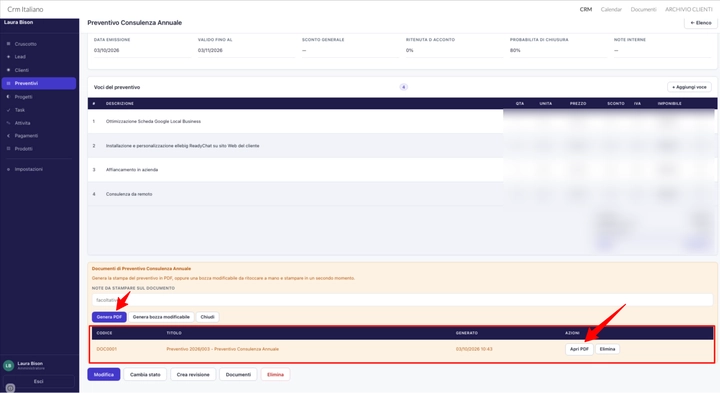
Task: Click row Installazione e personalizzazione ellebig ReadyChat
Action: coord(402,146)
